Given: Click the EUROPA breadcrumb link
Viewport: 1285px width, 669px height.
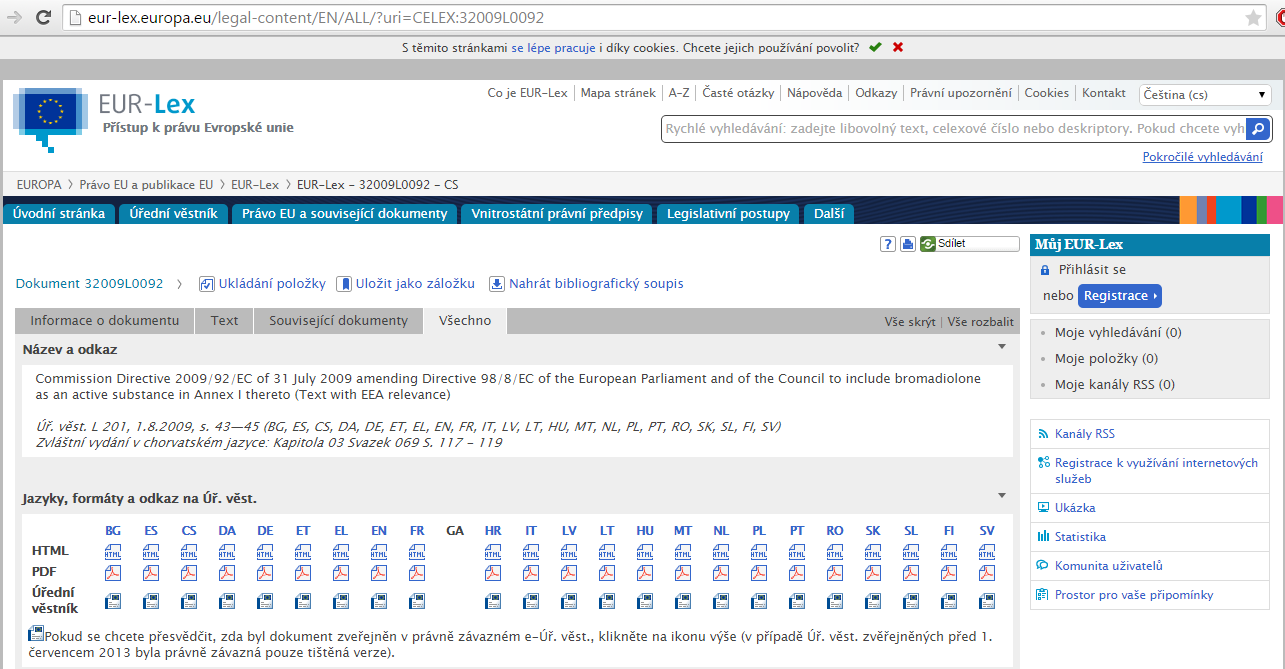Looking at the screenshot, I should click(x=39, y=185).
